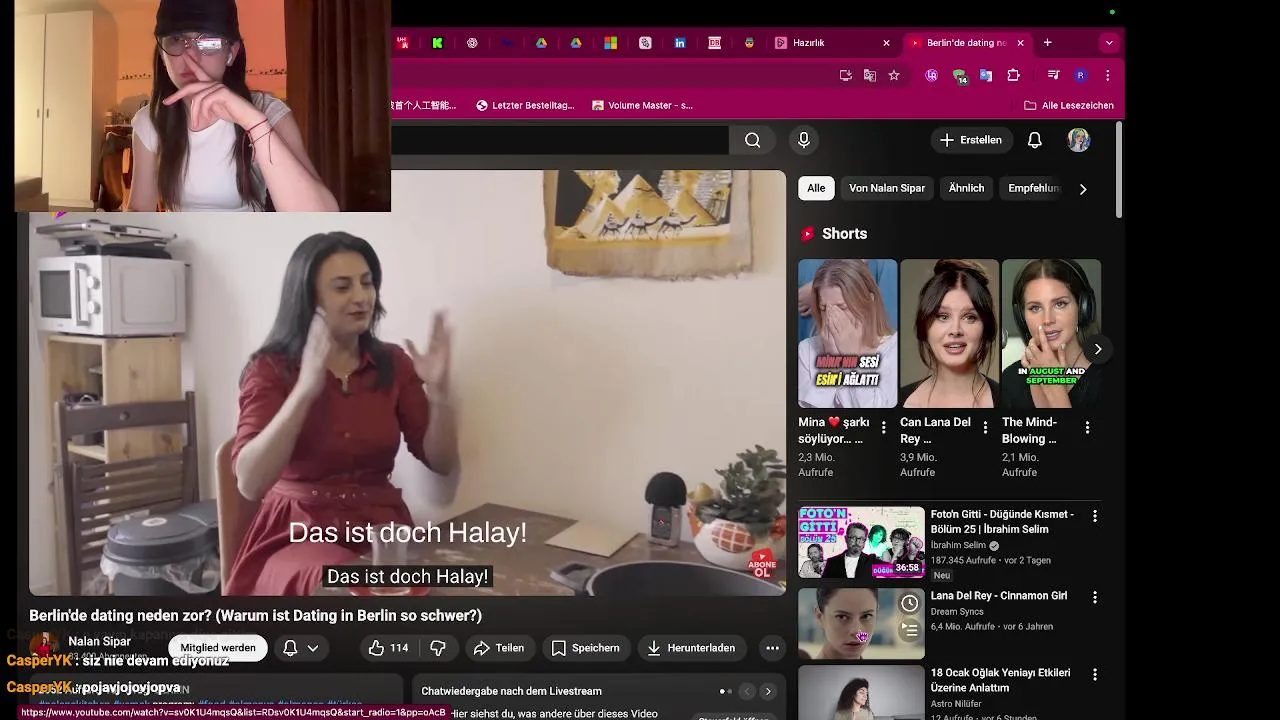This screenshot has height=720, width=1280.
Task: Close the Hazırlık browser tab
Action: pos(886,43)
